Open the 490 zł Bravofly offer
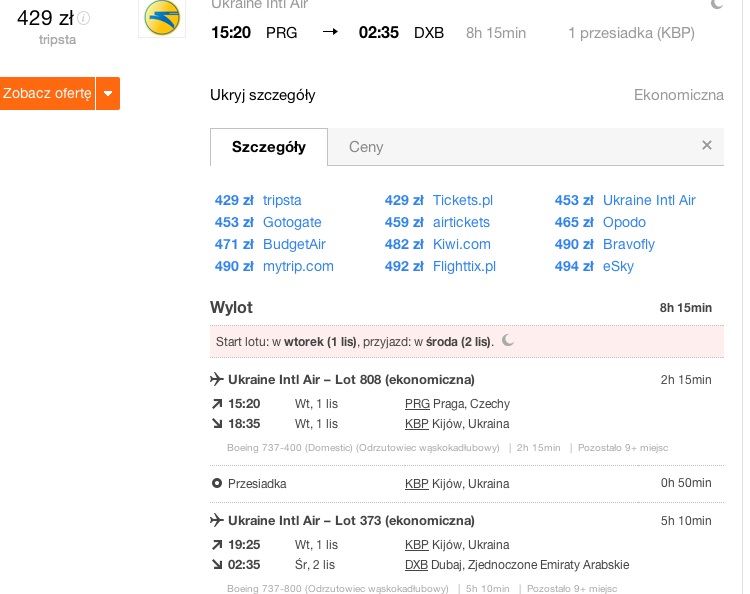The height and width of the screenshot is (594, 750). click(x=605, y=244)
